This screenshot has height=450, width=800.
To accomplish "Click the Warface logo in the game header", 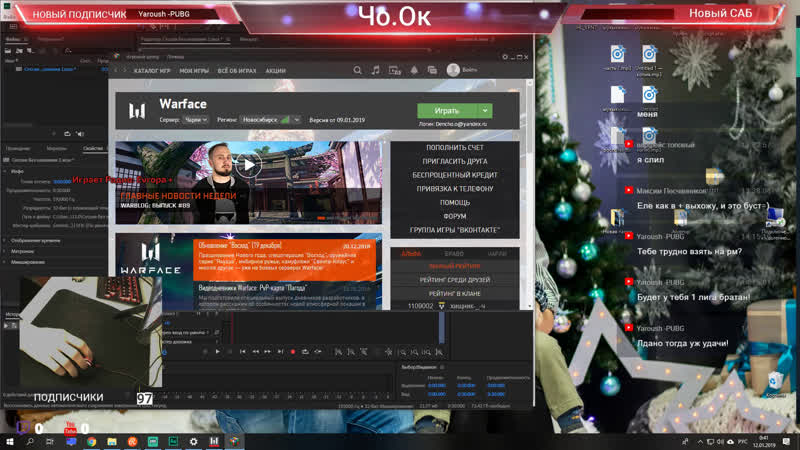I will pyautogui.click(x=137, y=110).
